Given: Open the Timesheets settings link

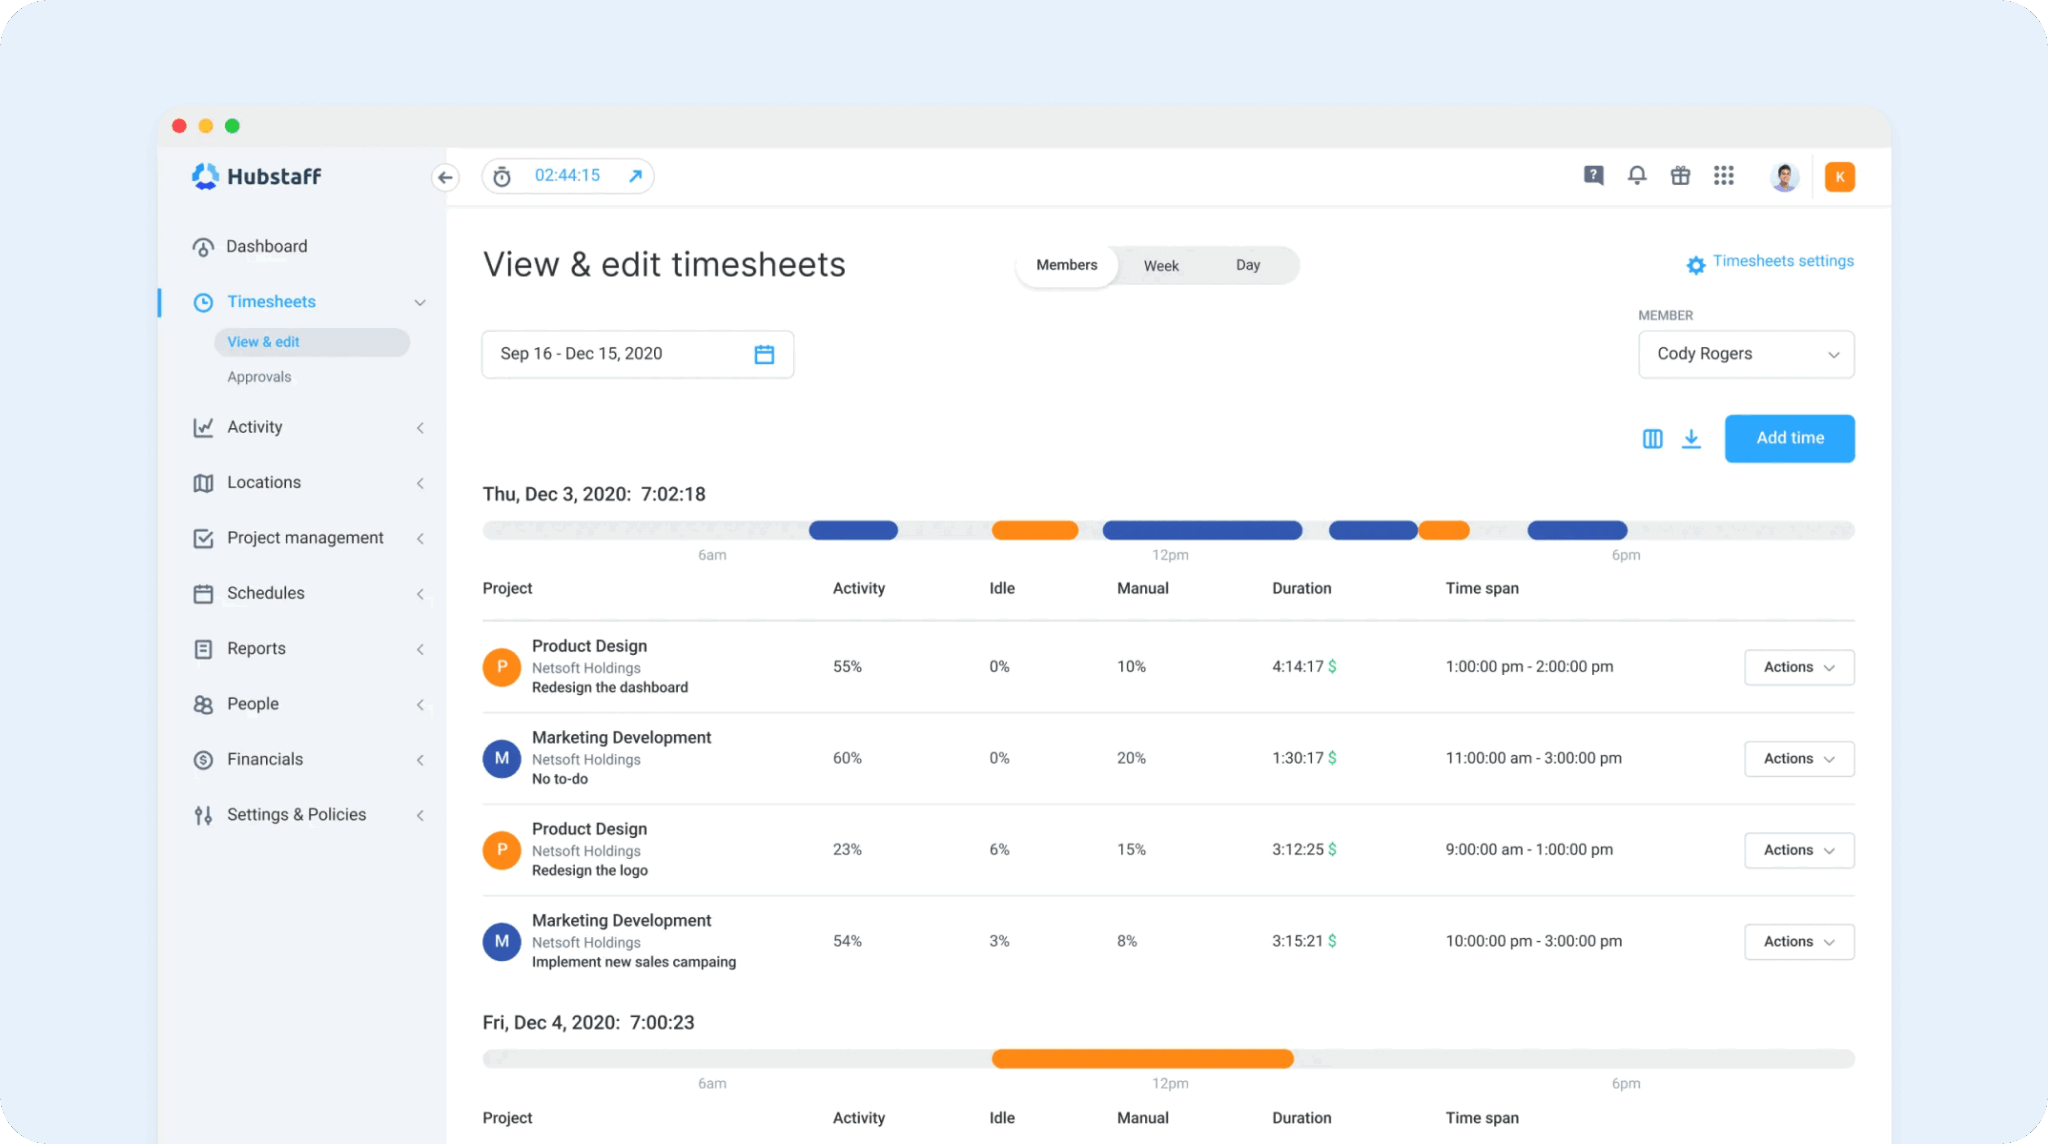Looking at the screenshot, I should pyautogui.click(x=1783, y=261).
